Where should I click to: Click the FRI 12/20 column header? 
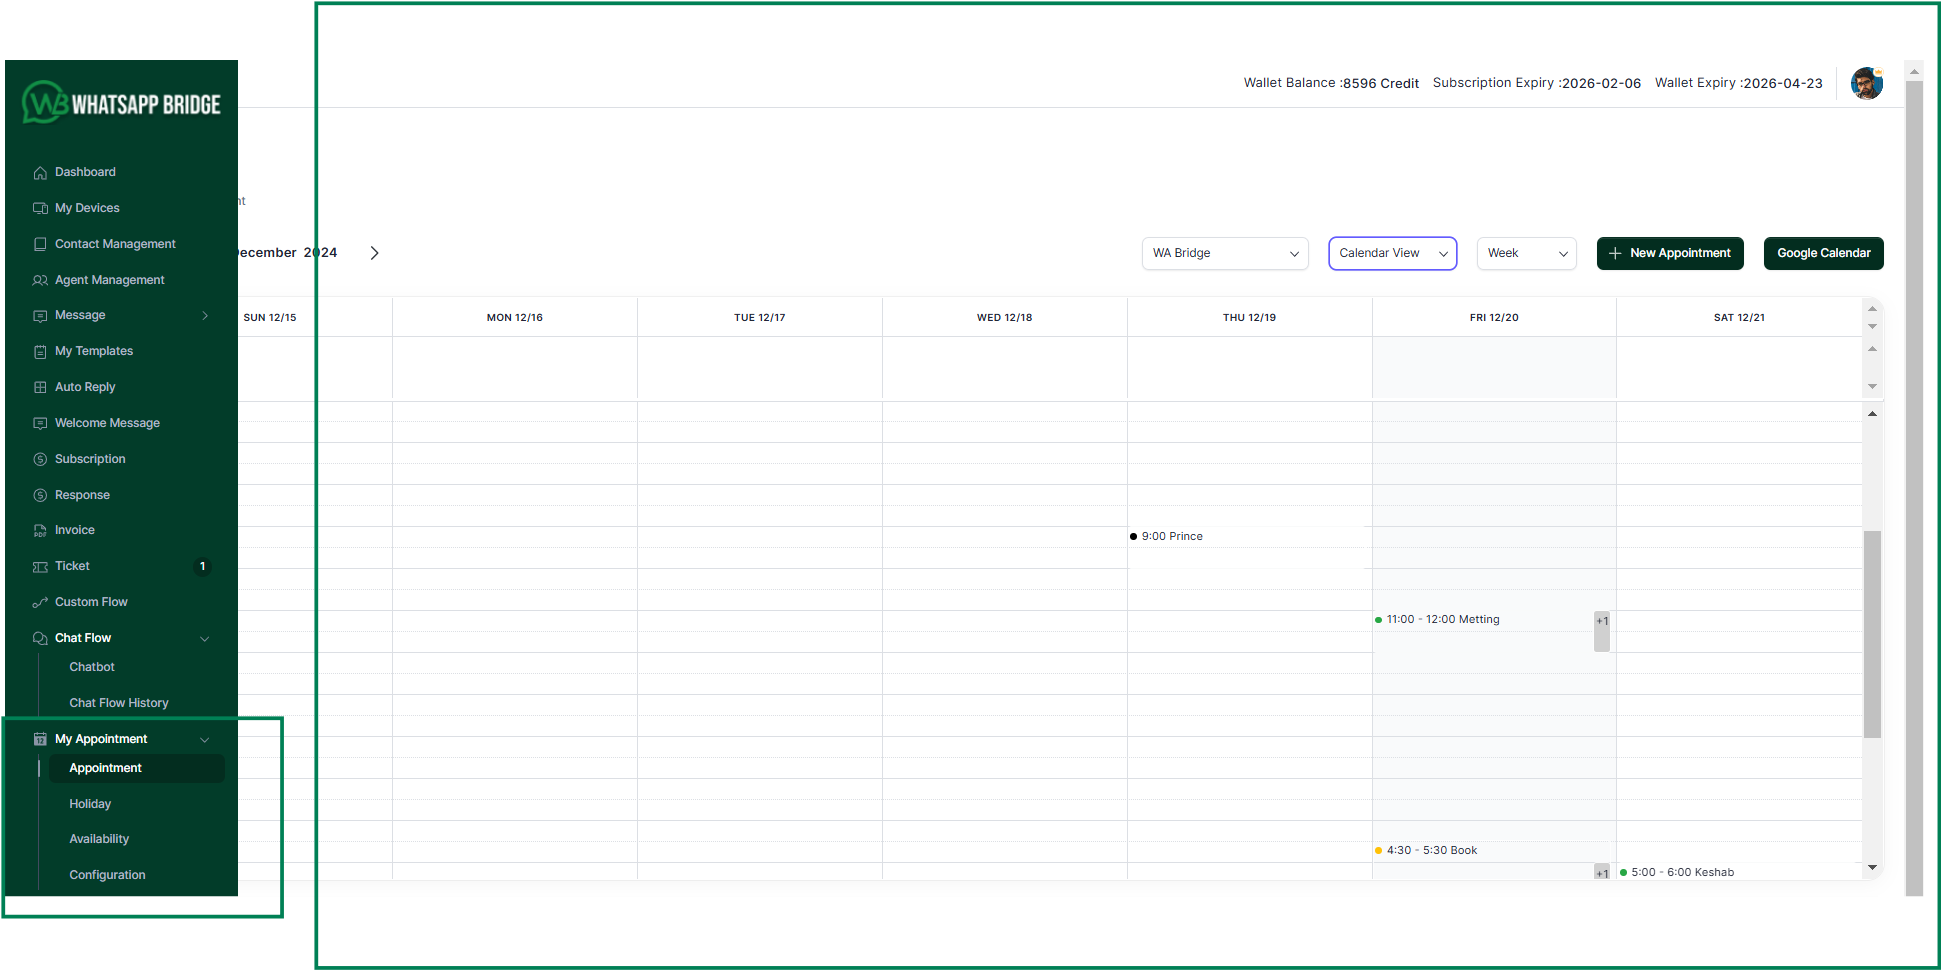[x=1494, y=317]
